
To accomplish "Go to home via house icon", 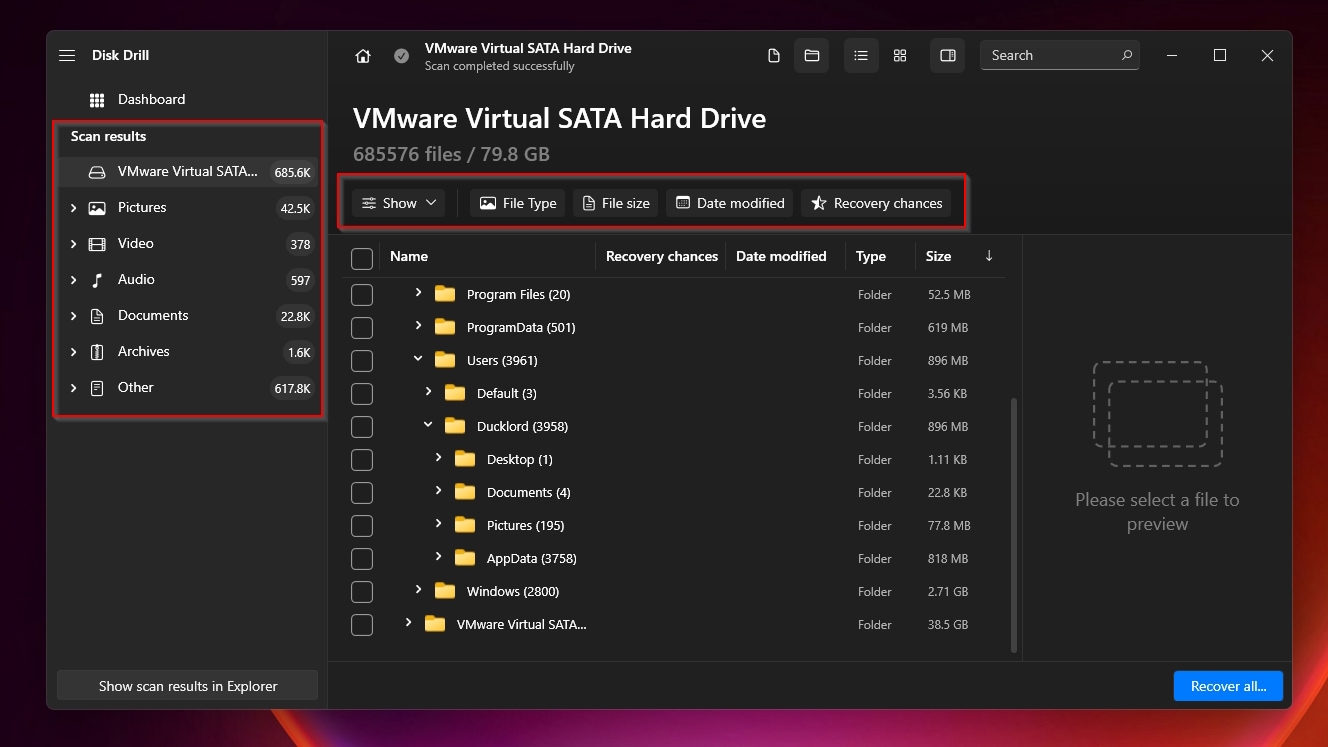I will (x=363, y=56).
